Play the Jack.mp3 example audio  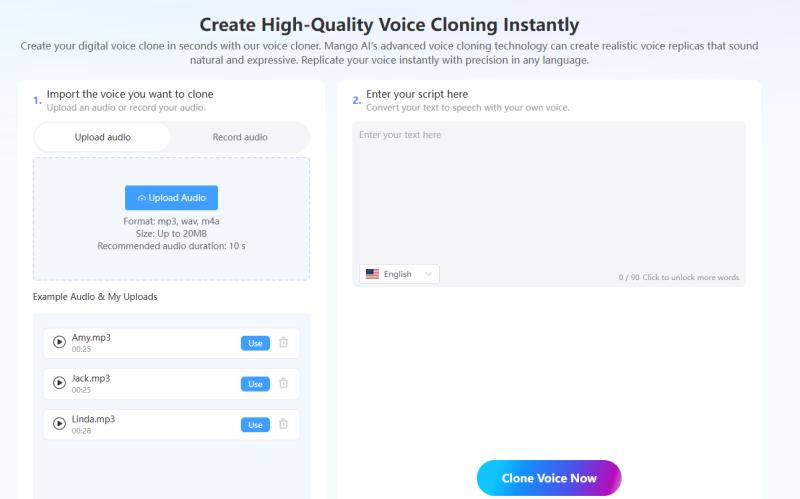coord(59,384)
